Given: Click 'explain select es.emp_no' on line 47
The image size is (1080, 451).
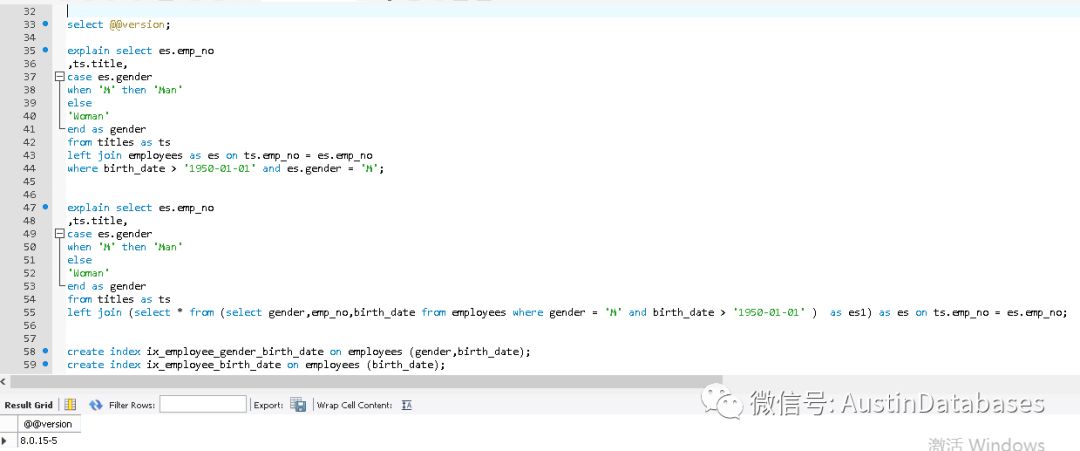Looking at the screenshot, I should coord(141,207).
